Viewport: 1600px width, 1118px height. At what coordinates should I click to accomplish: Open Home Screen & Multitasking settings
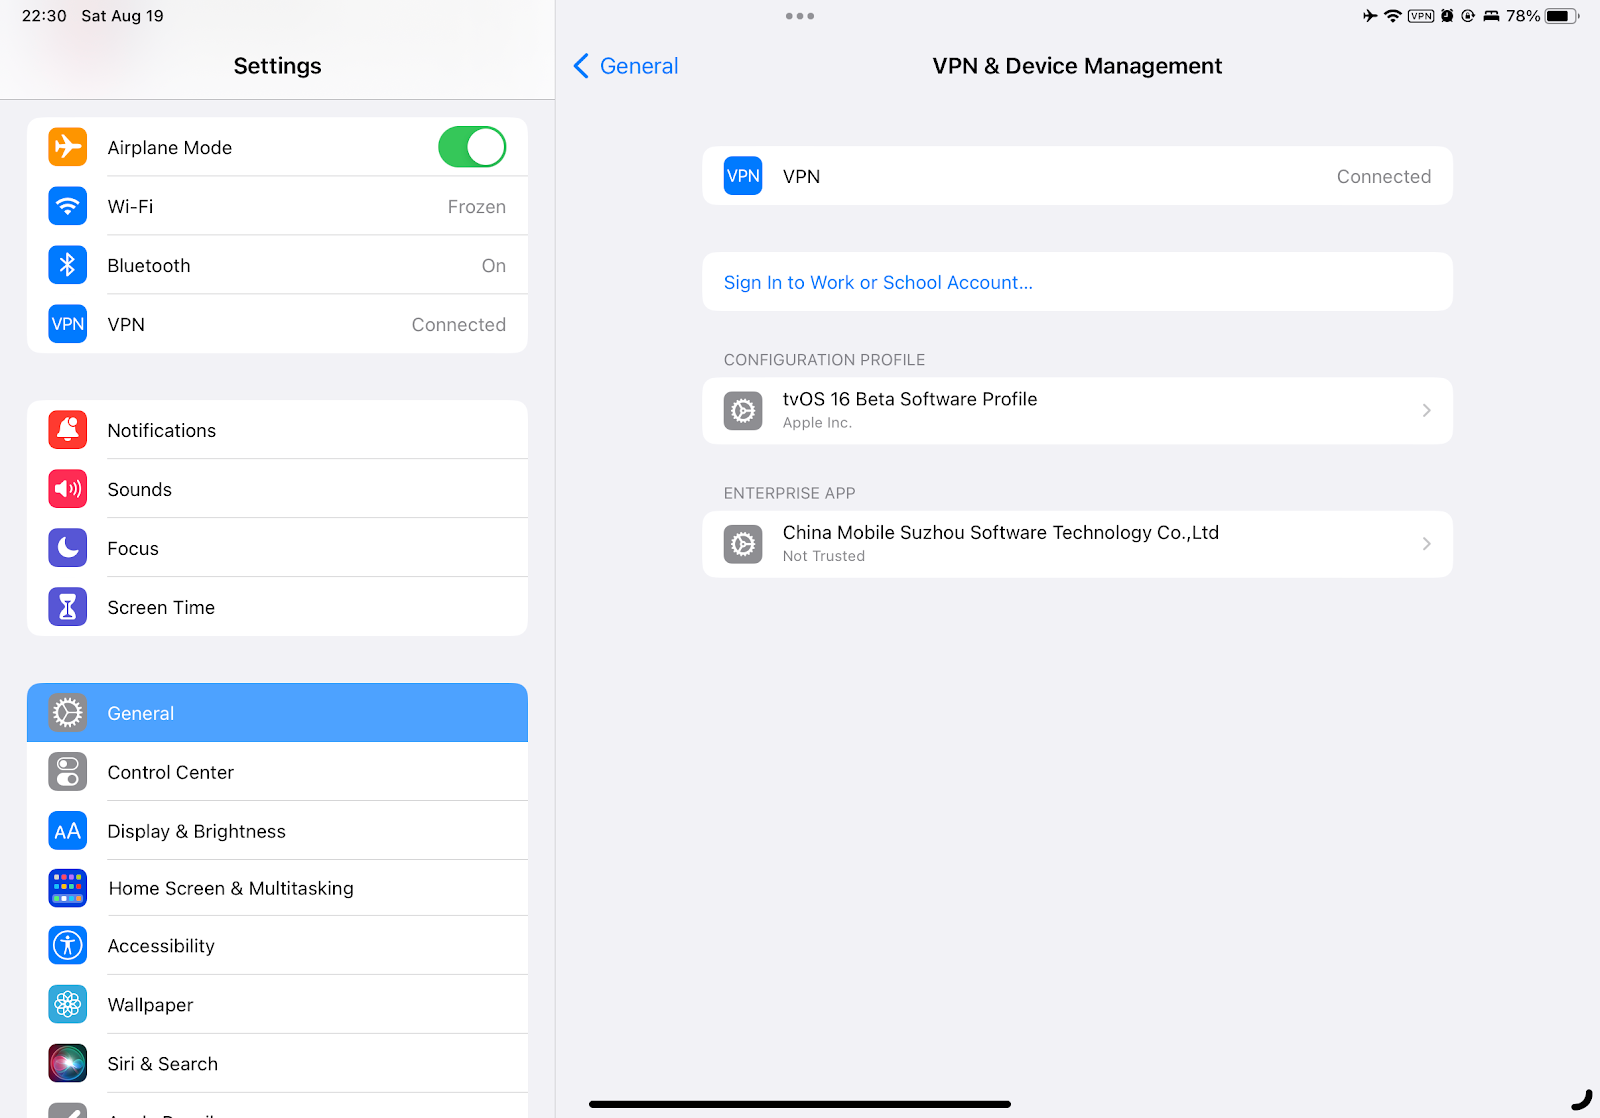pos(277,888)
